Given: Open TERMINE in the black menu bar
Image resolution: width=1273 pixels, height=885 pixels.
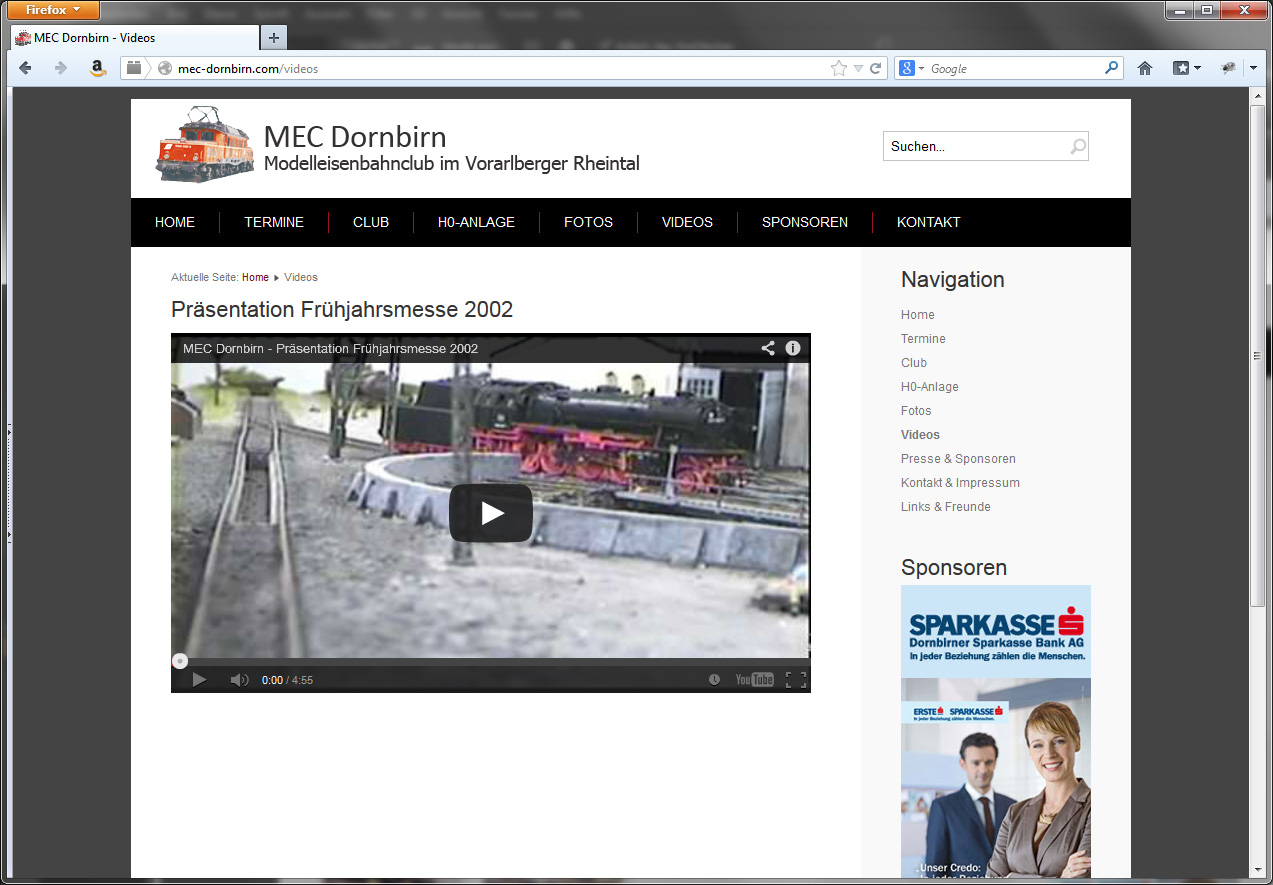Looking at the screenshot, I should tap(274, 222).
